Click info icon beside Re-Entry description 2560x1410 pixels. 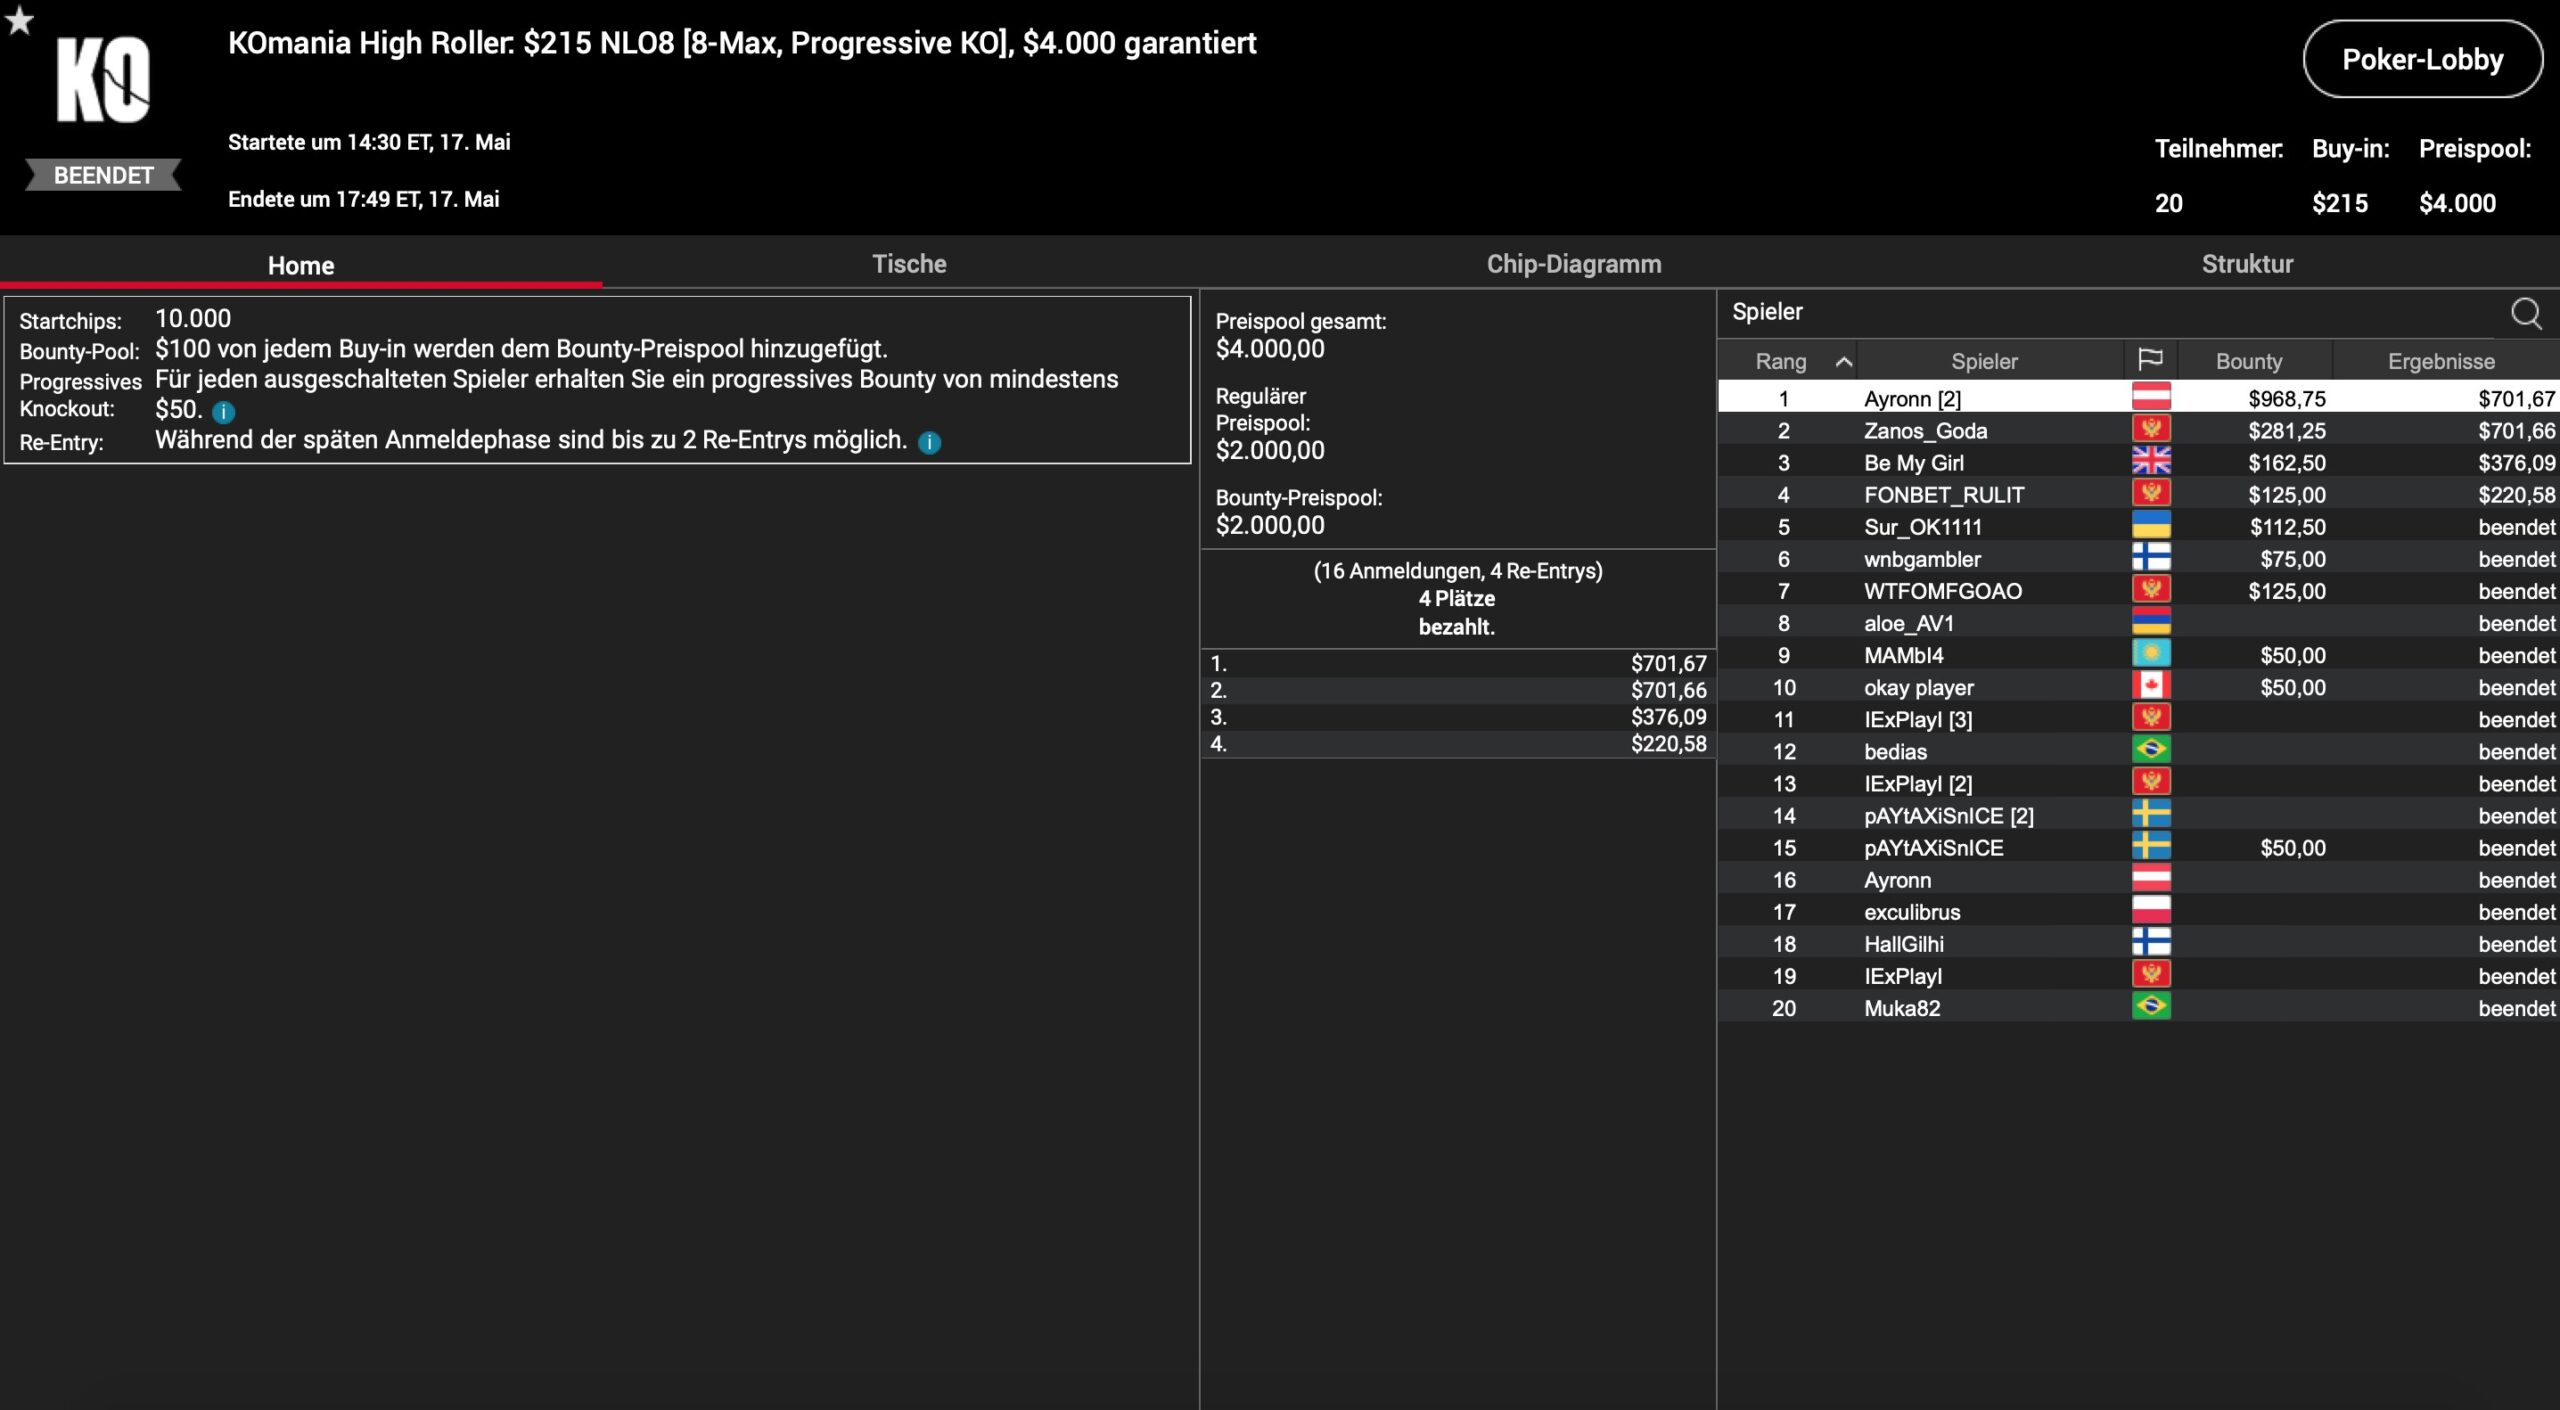[x=929, y=443]
